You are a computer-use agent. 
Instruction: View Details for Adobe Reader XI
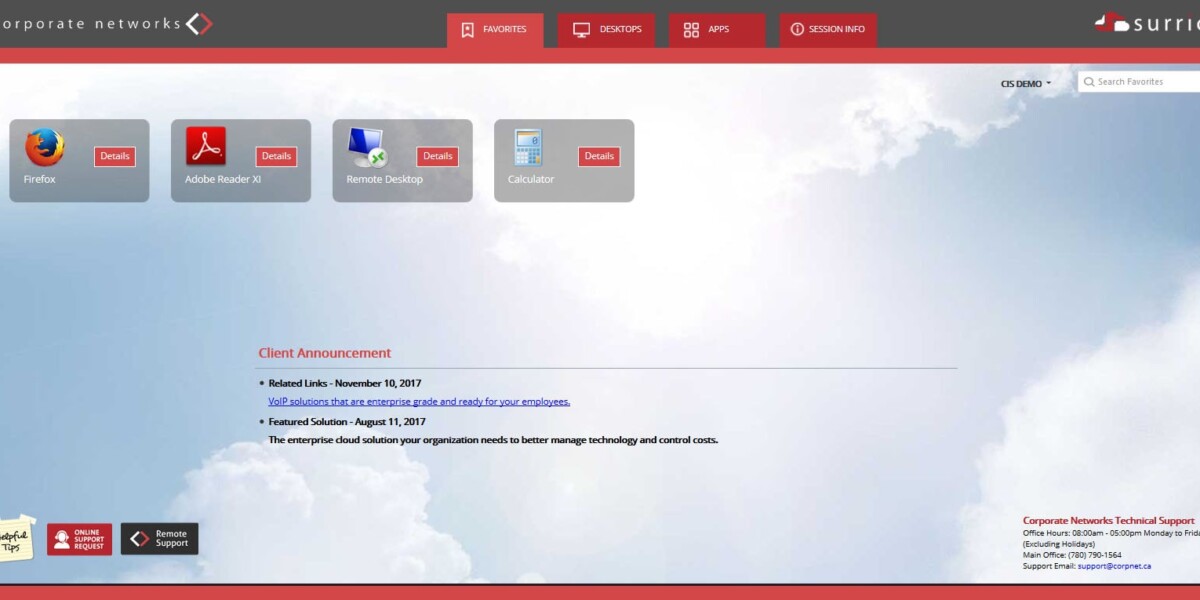tap(276, 156)
